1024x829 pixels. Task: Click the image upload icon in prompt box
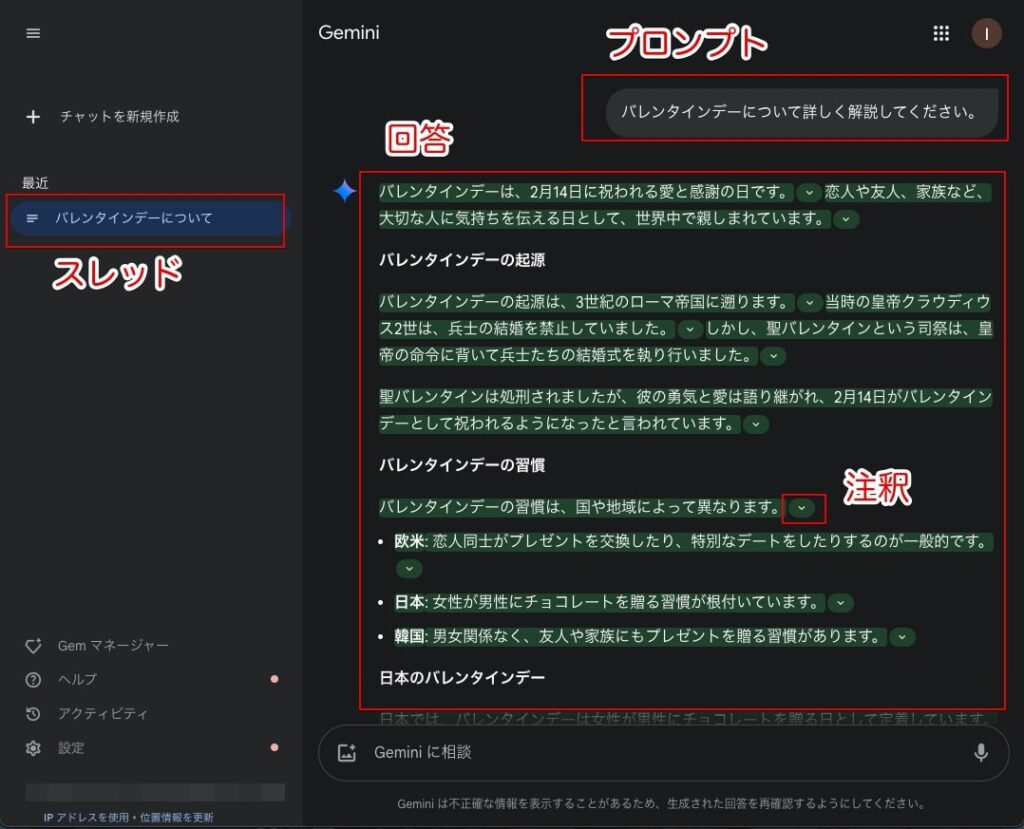click(x=347, y=753)
